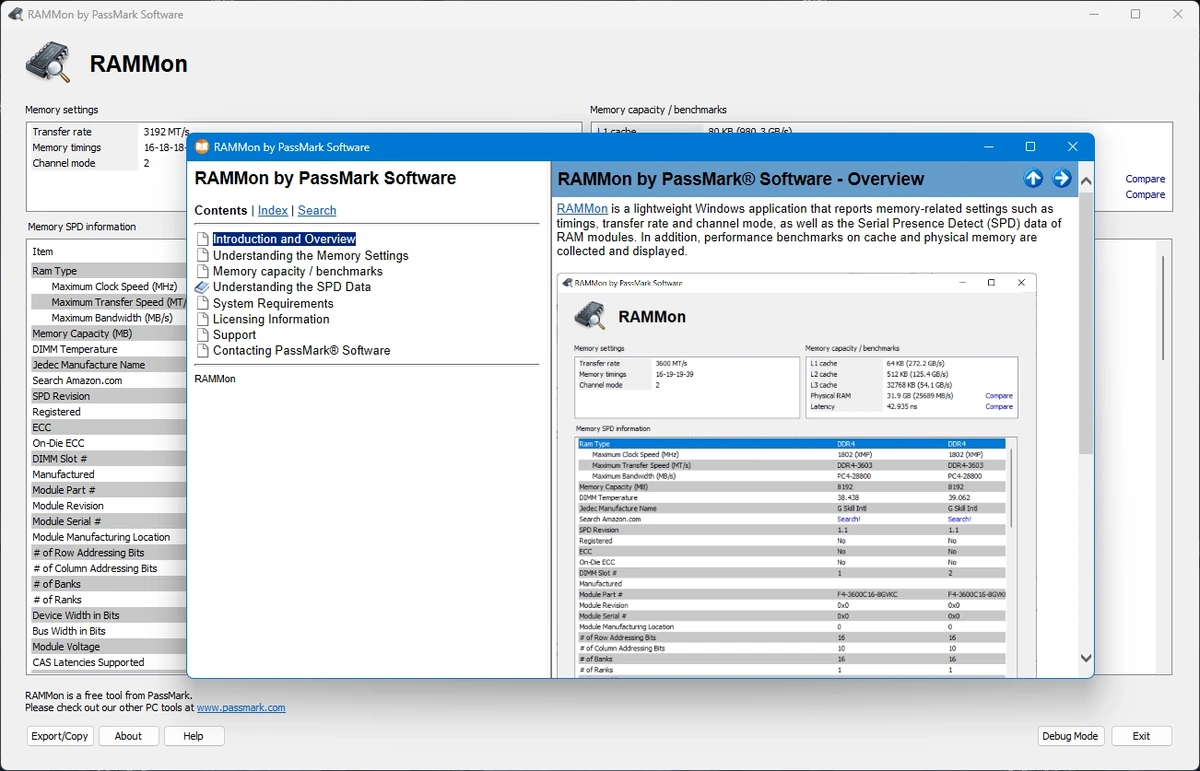The image size is (1200, 771).
Task: Open Introduction and Overview help topic
Action: tap(284, 239)
